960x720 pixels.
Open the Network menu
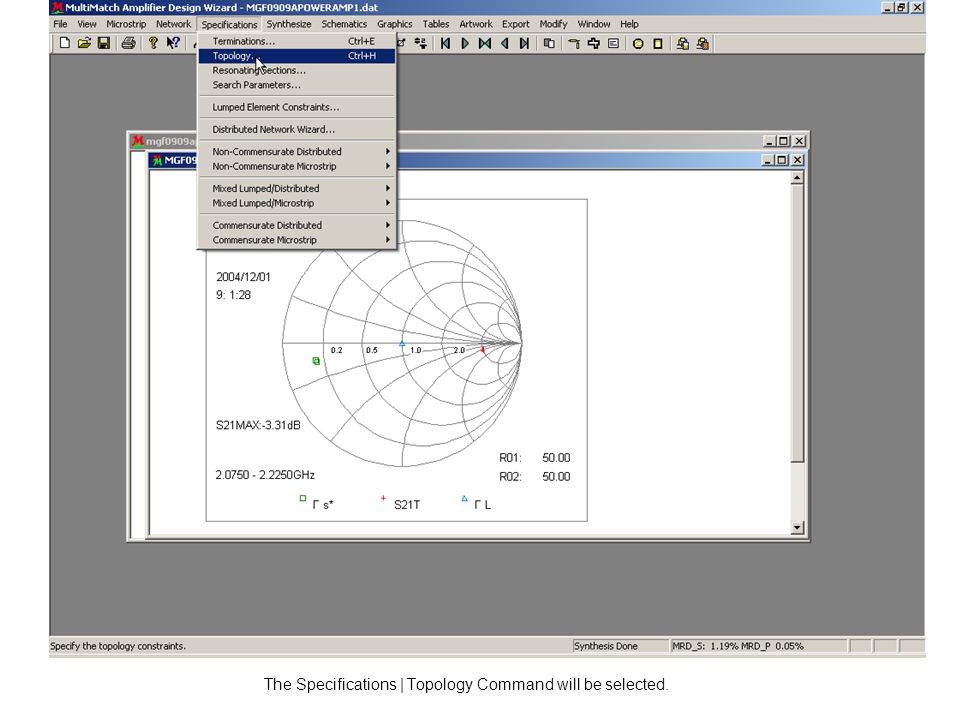173,24
